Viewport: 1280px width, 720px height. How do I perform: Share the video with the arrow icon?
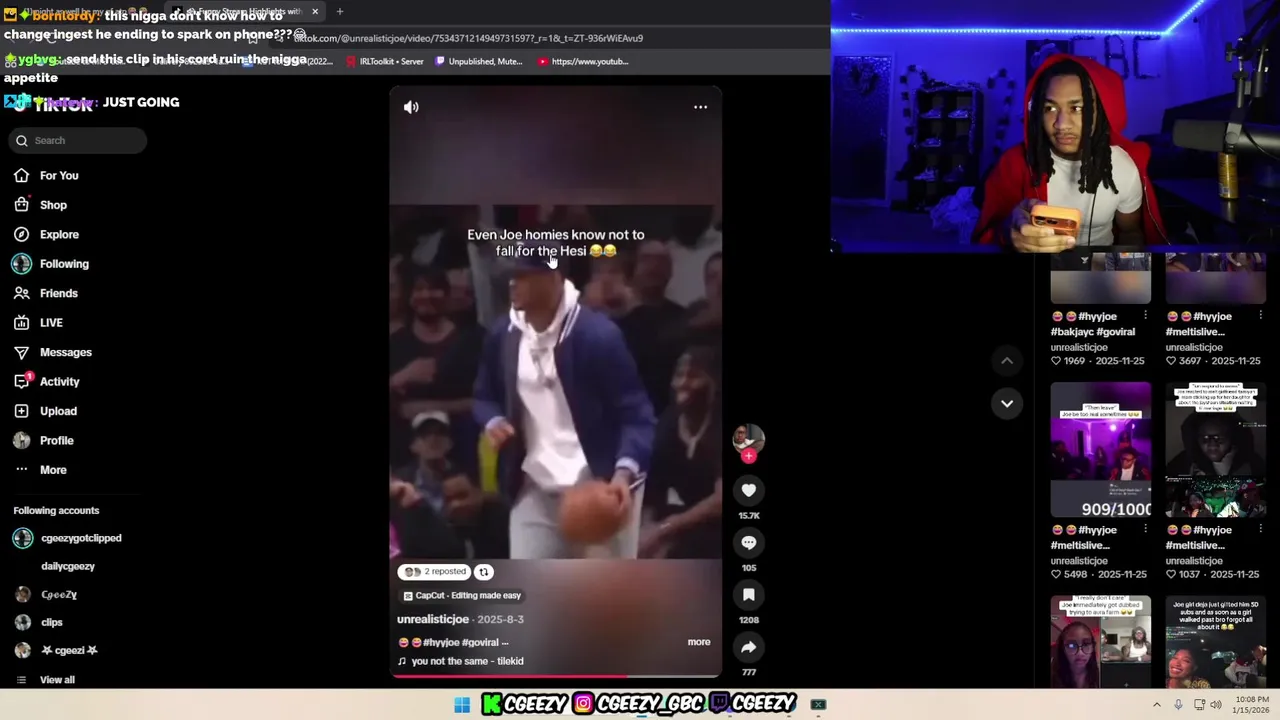pyautogui.click(x=749, y=647)
